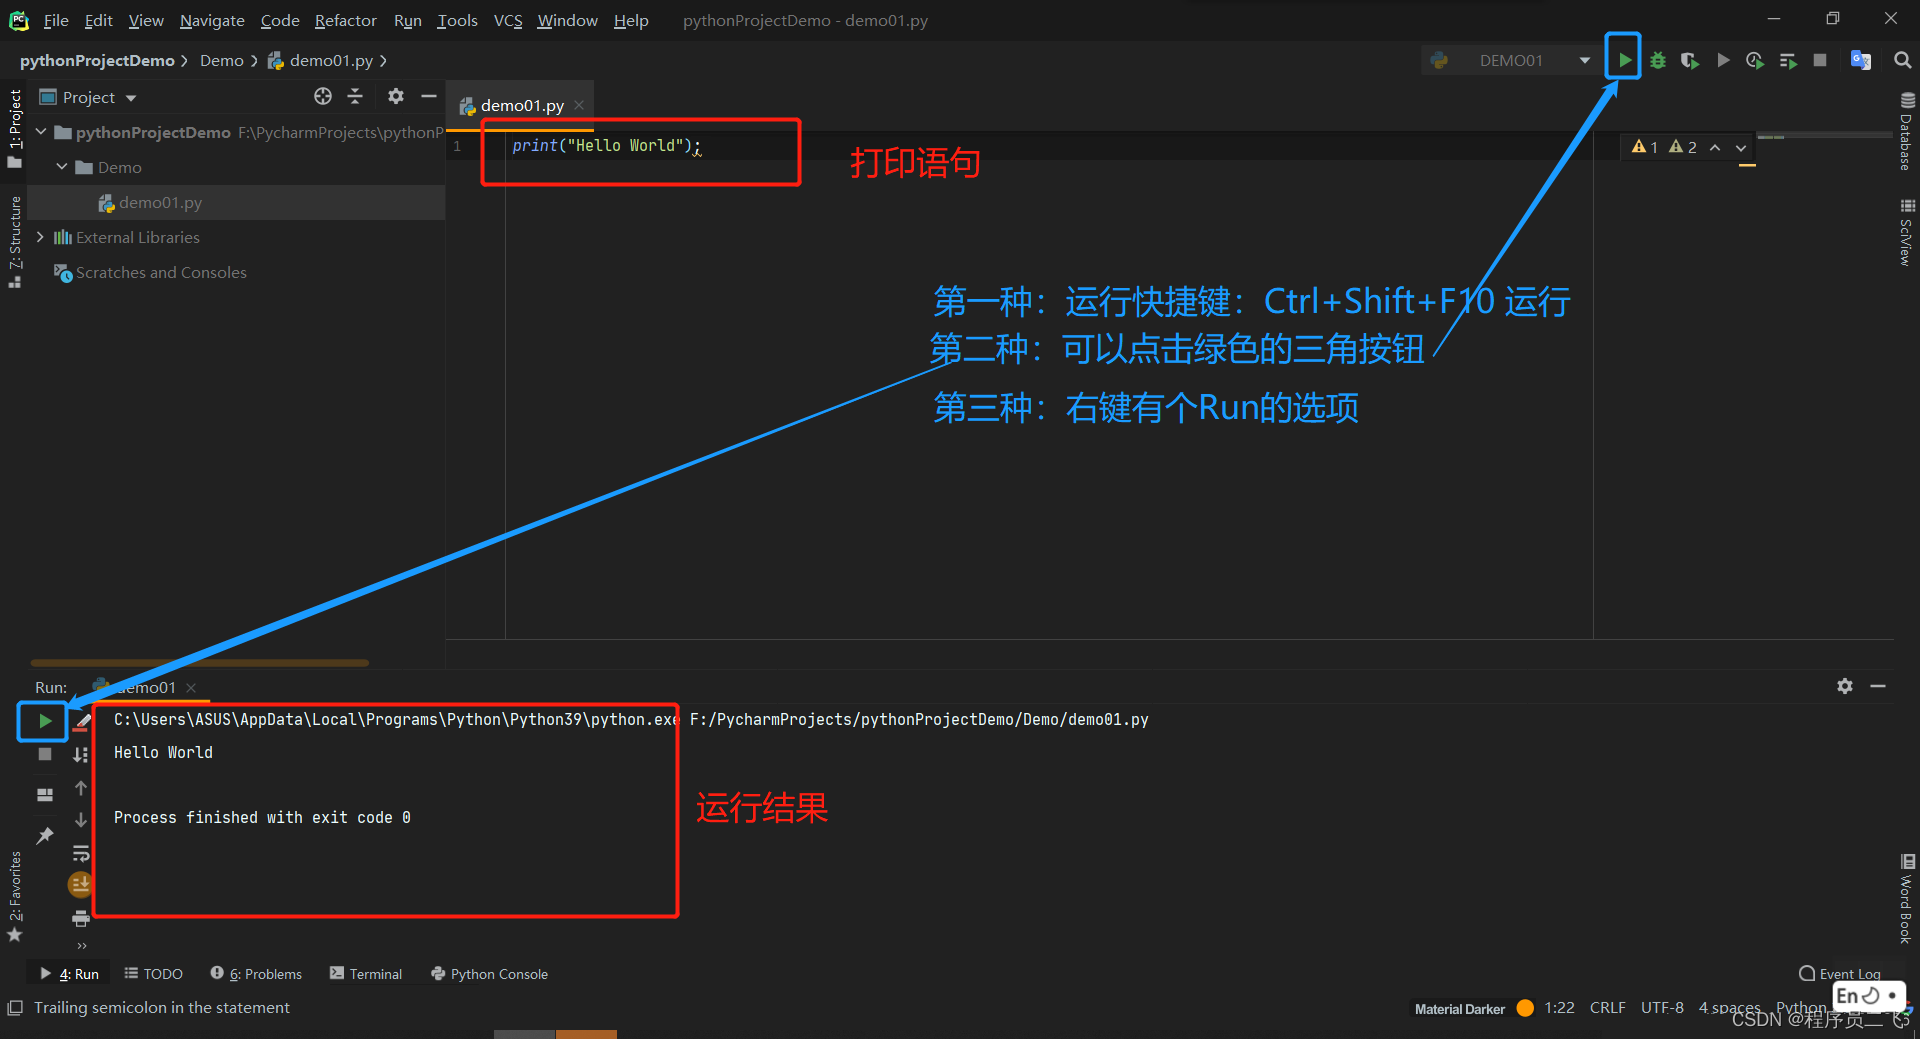The height and width of the screenshot is (1039, 1920).
Task: Open the Translate plugin icon in toolbar
Action: (1861, 60)
